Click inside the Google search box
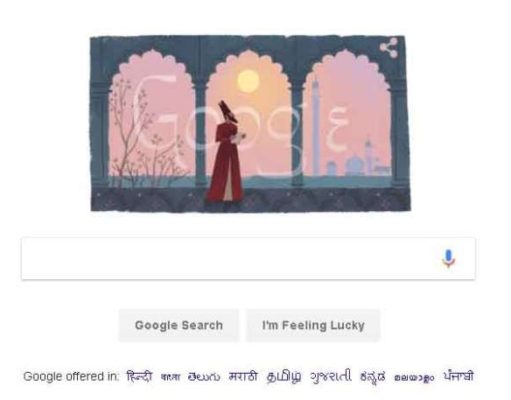The width and height of the screenshot is (511, 400). coord(248,259)
